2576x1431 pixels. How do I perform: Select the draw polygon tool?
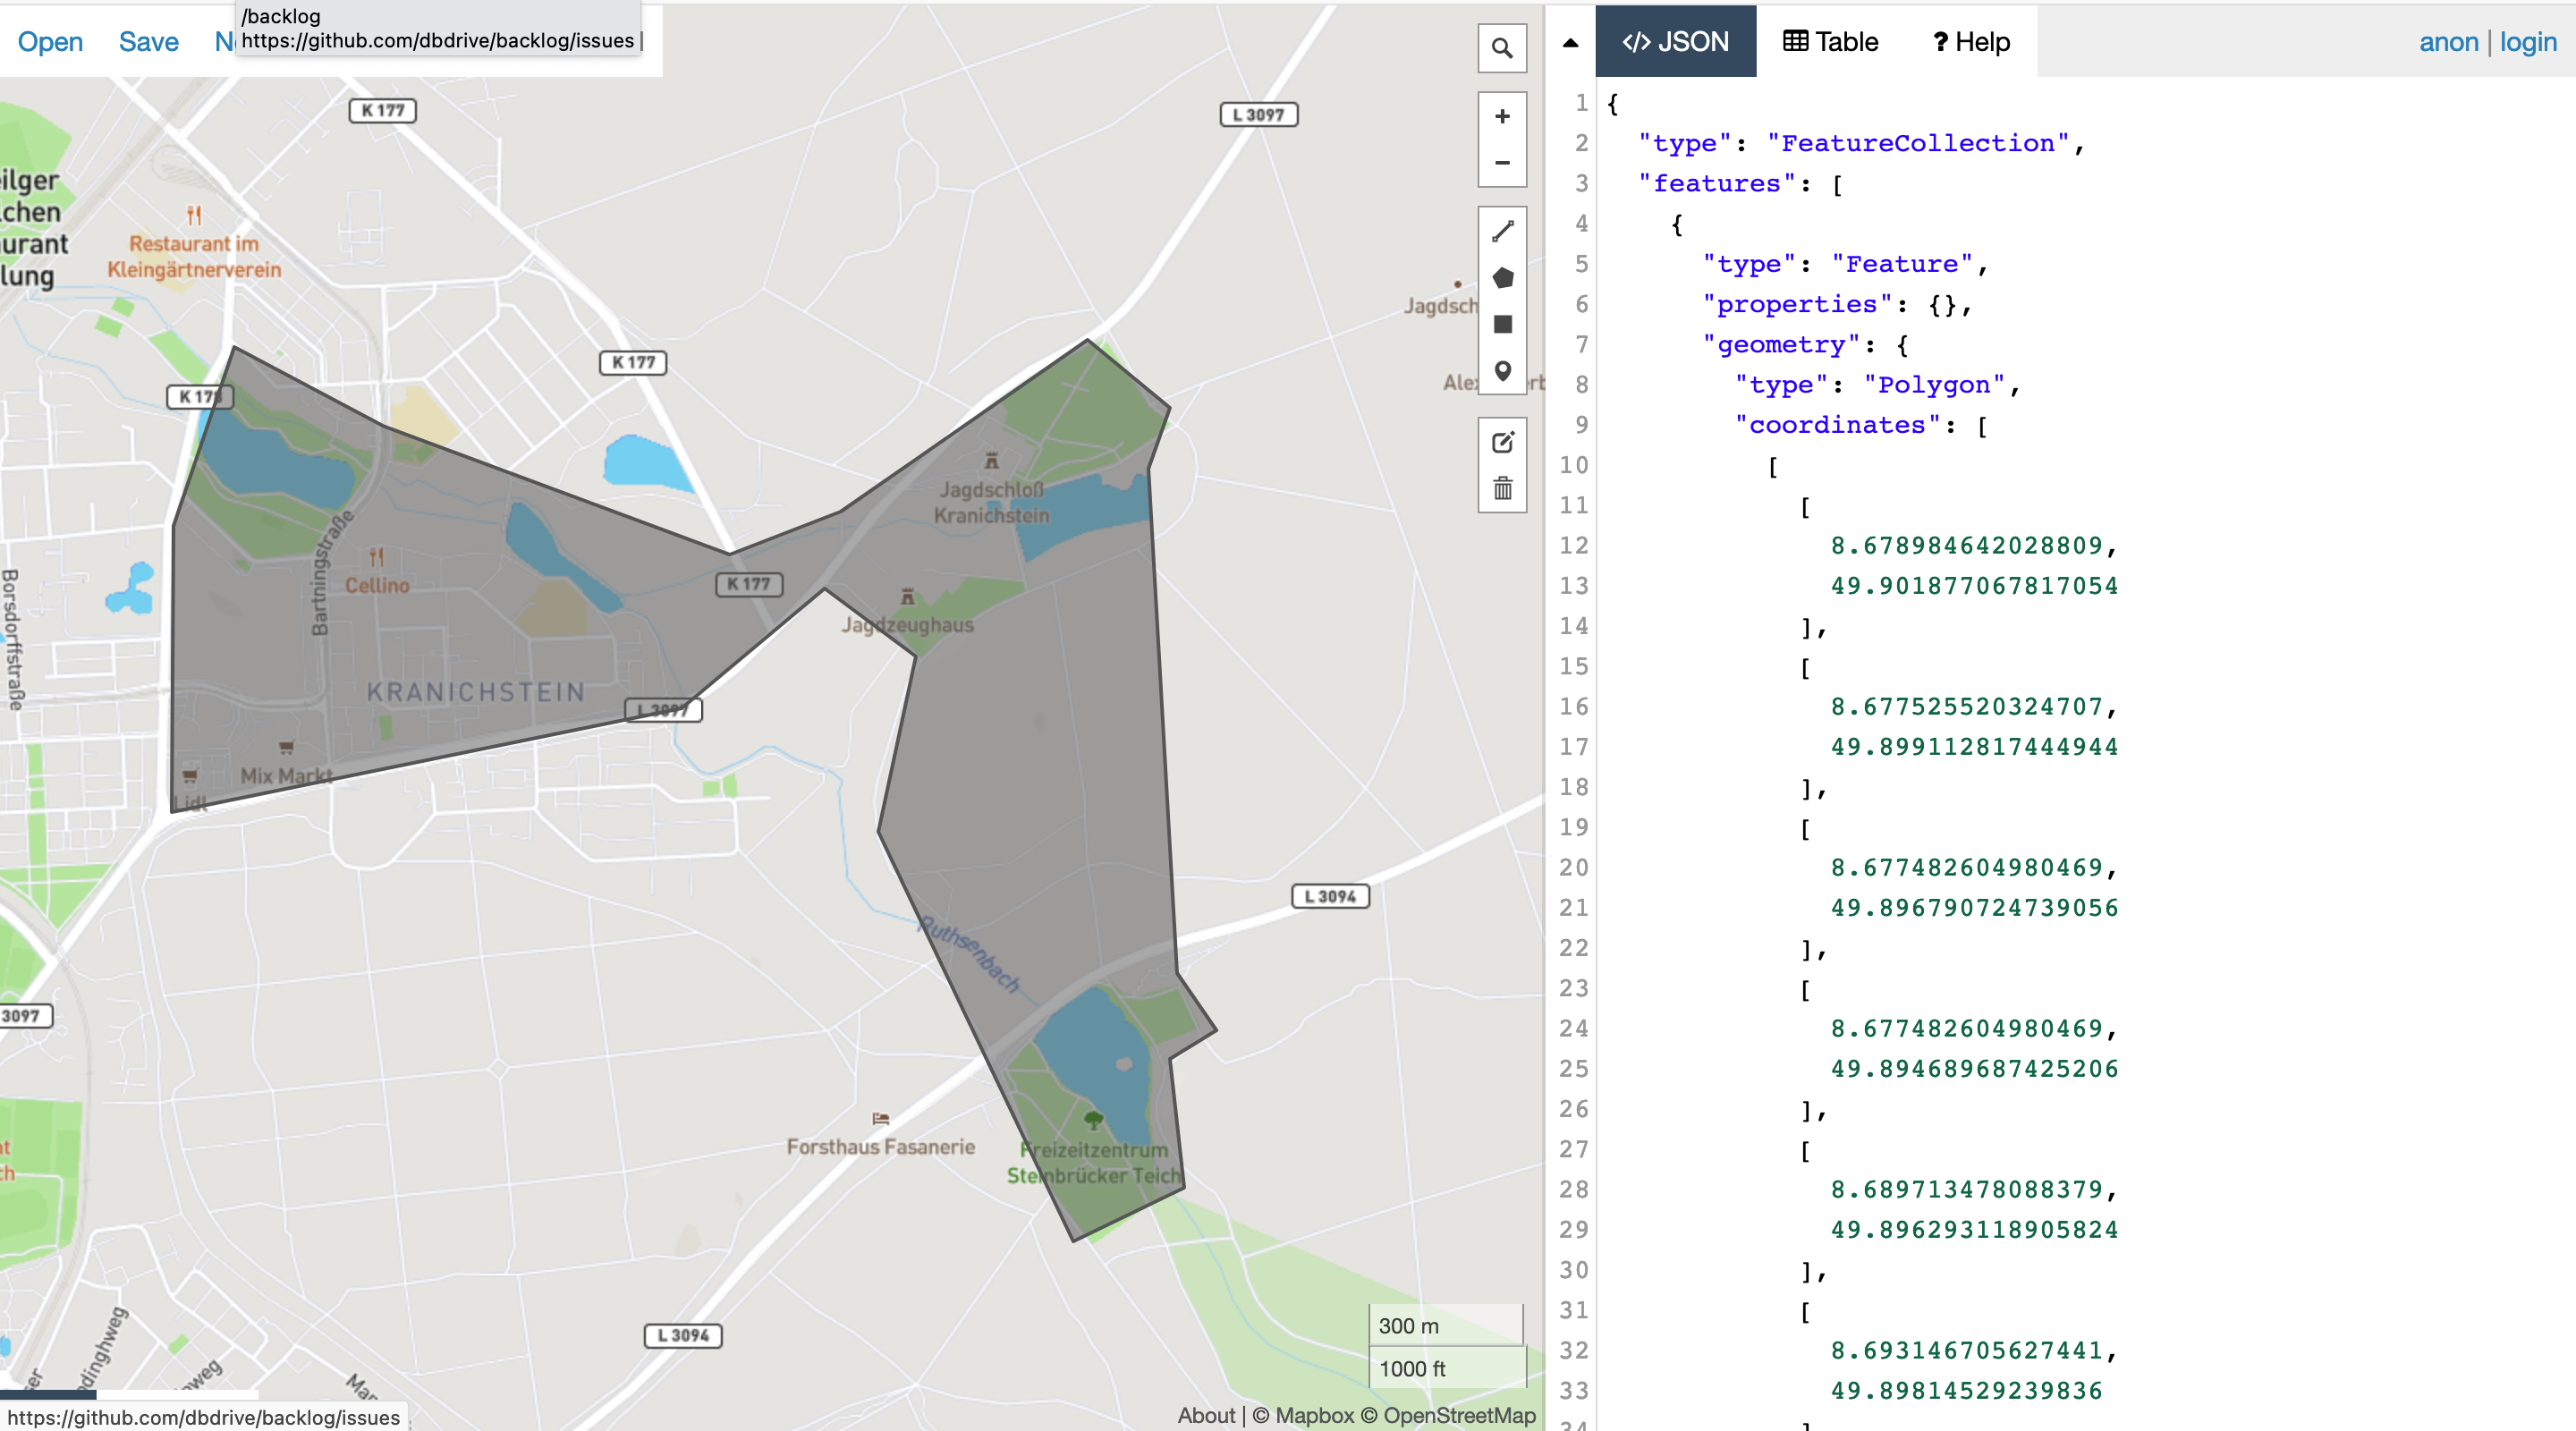(x=1502, y=278)
